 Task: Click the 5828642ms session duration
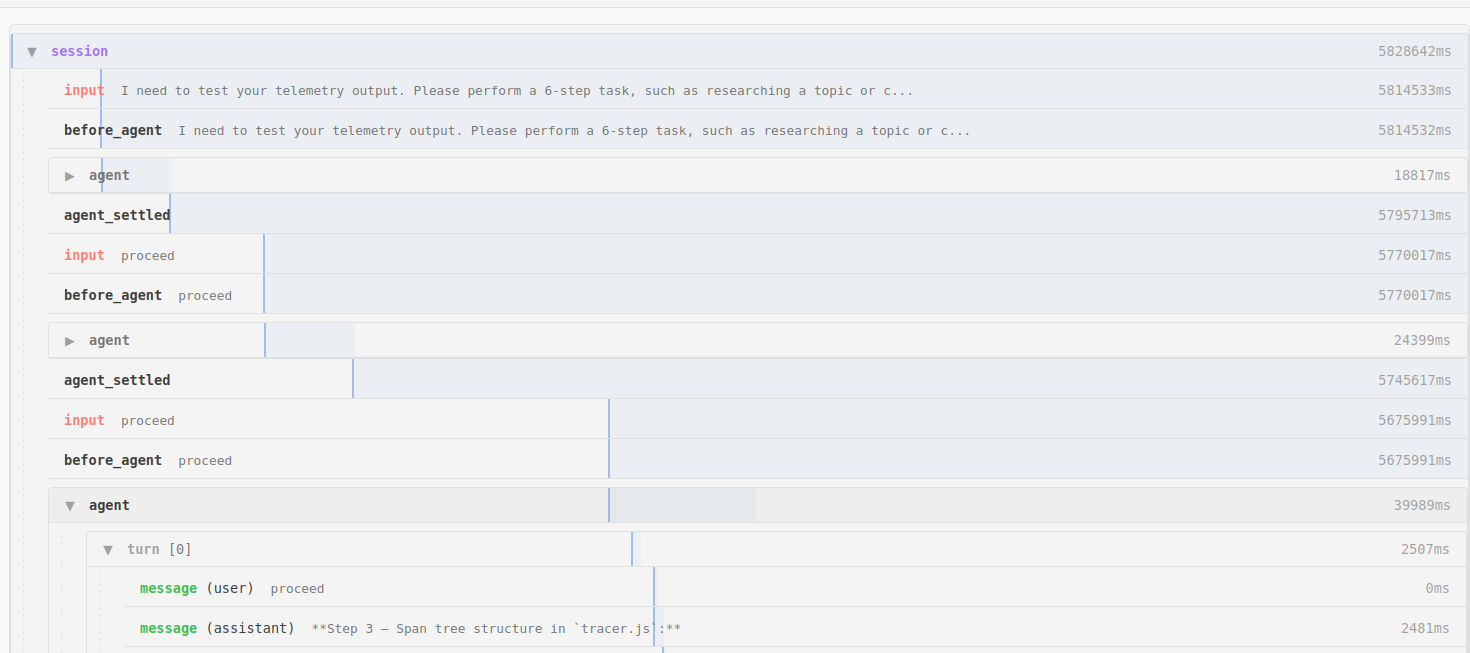pos(1414,51)
